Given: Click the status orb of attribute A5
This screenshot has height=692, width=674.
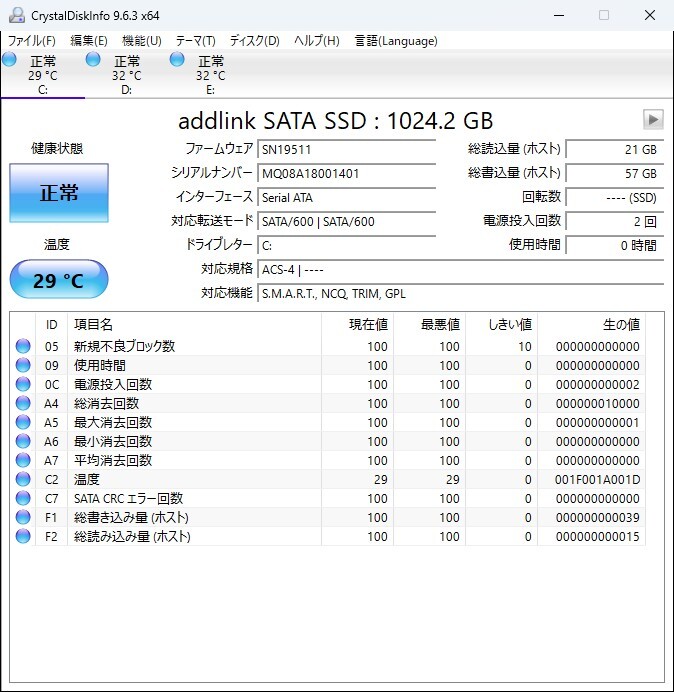Looking at the screenshot, I should click(23, 422).
